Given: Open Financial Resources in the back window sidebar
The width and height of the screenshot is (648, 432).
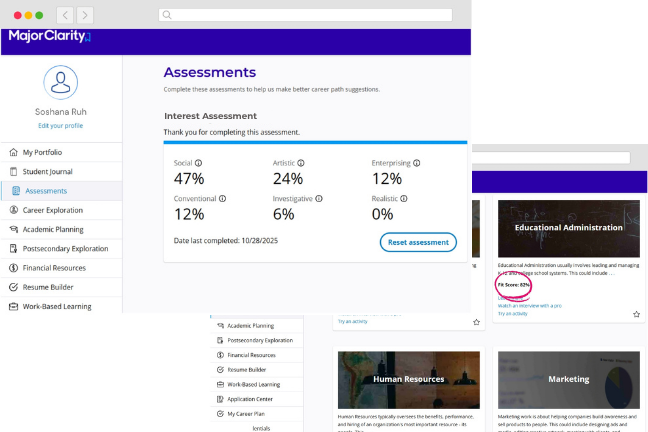Looking at the screenshot, I should point(257,355).
